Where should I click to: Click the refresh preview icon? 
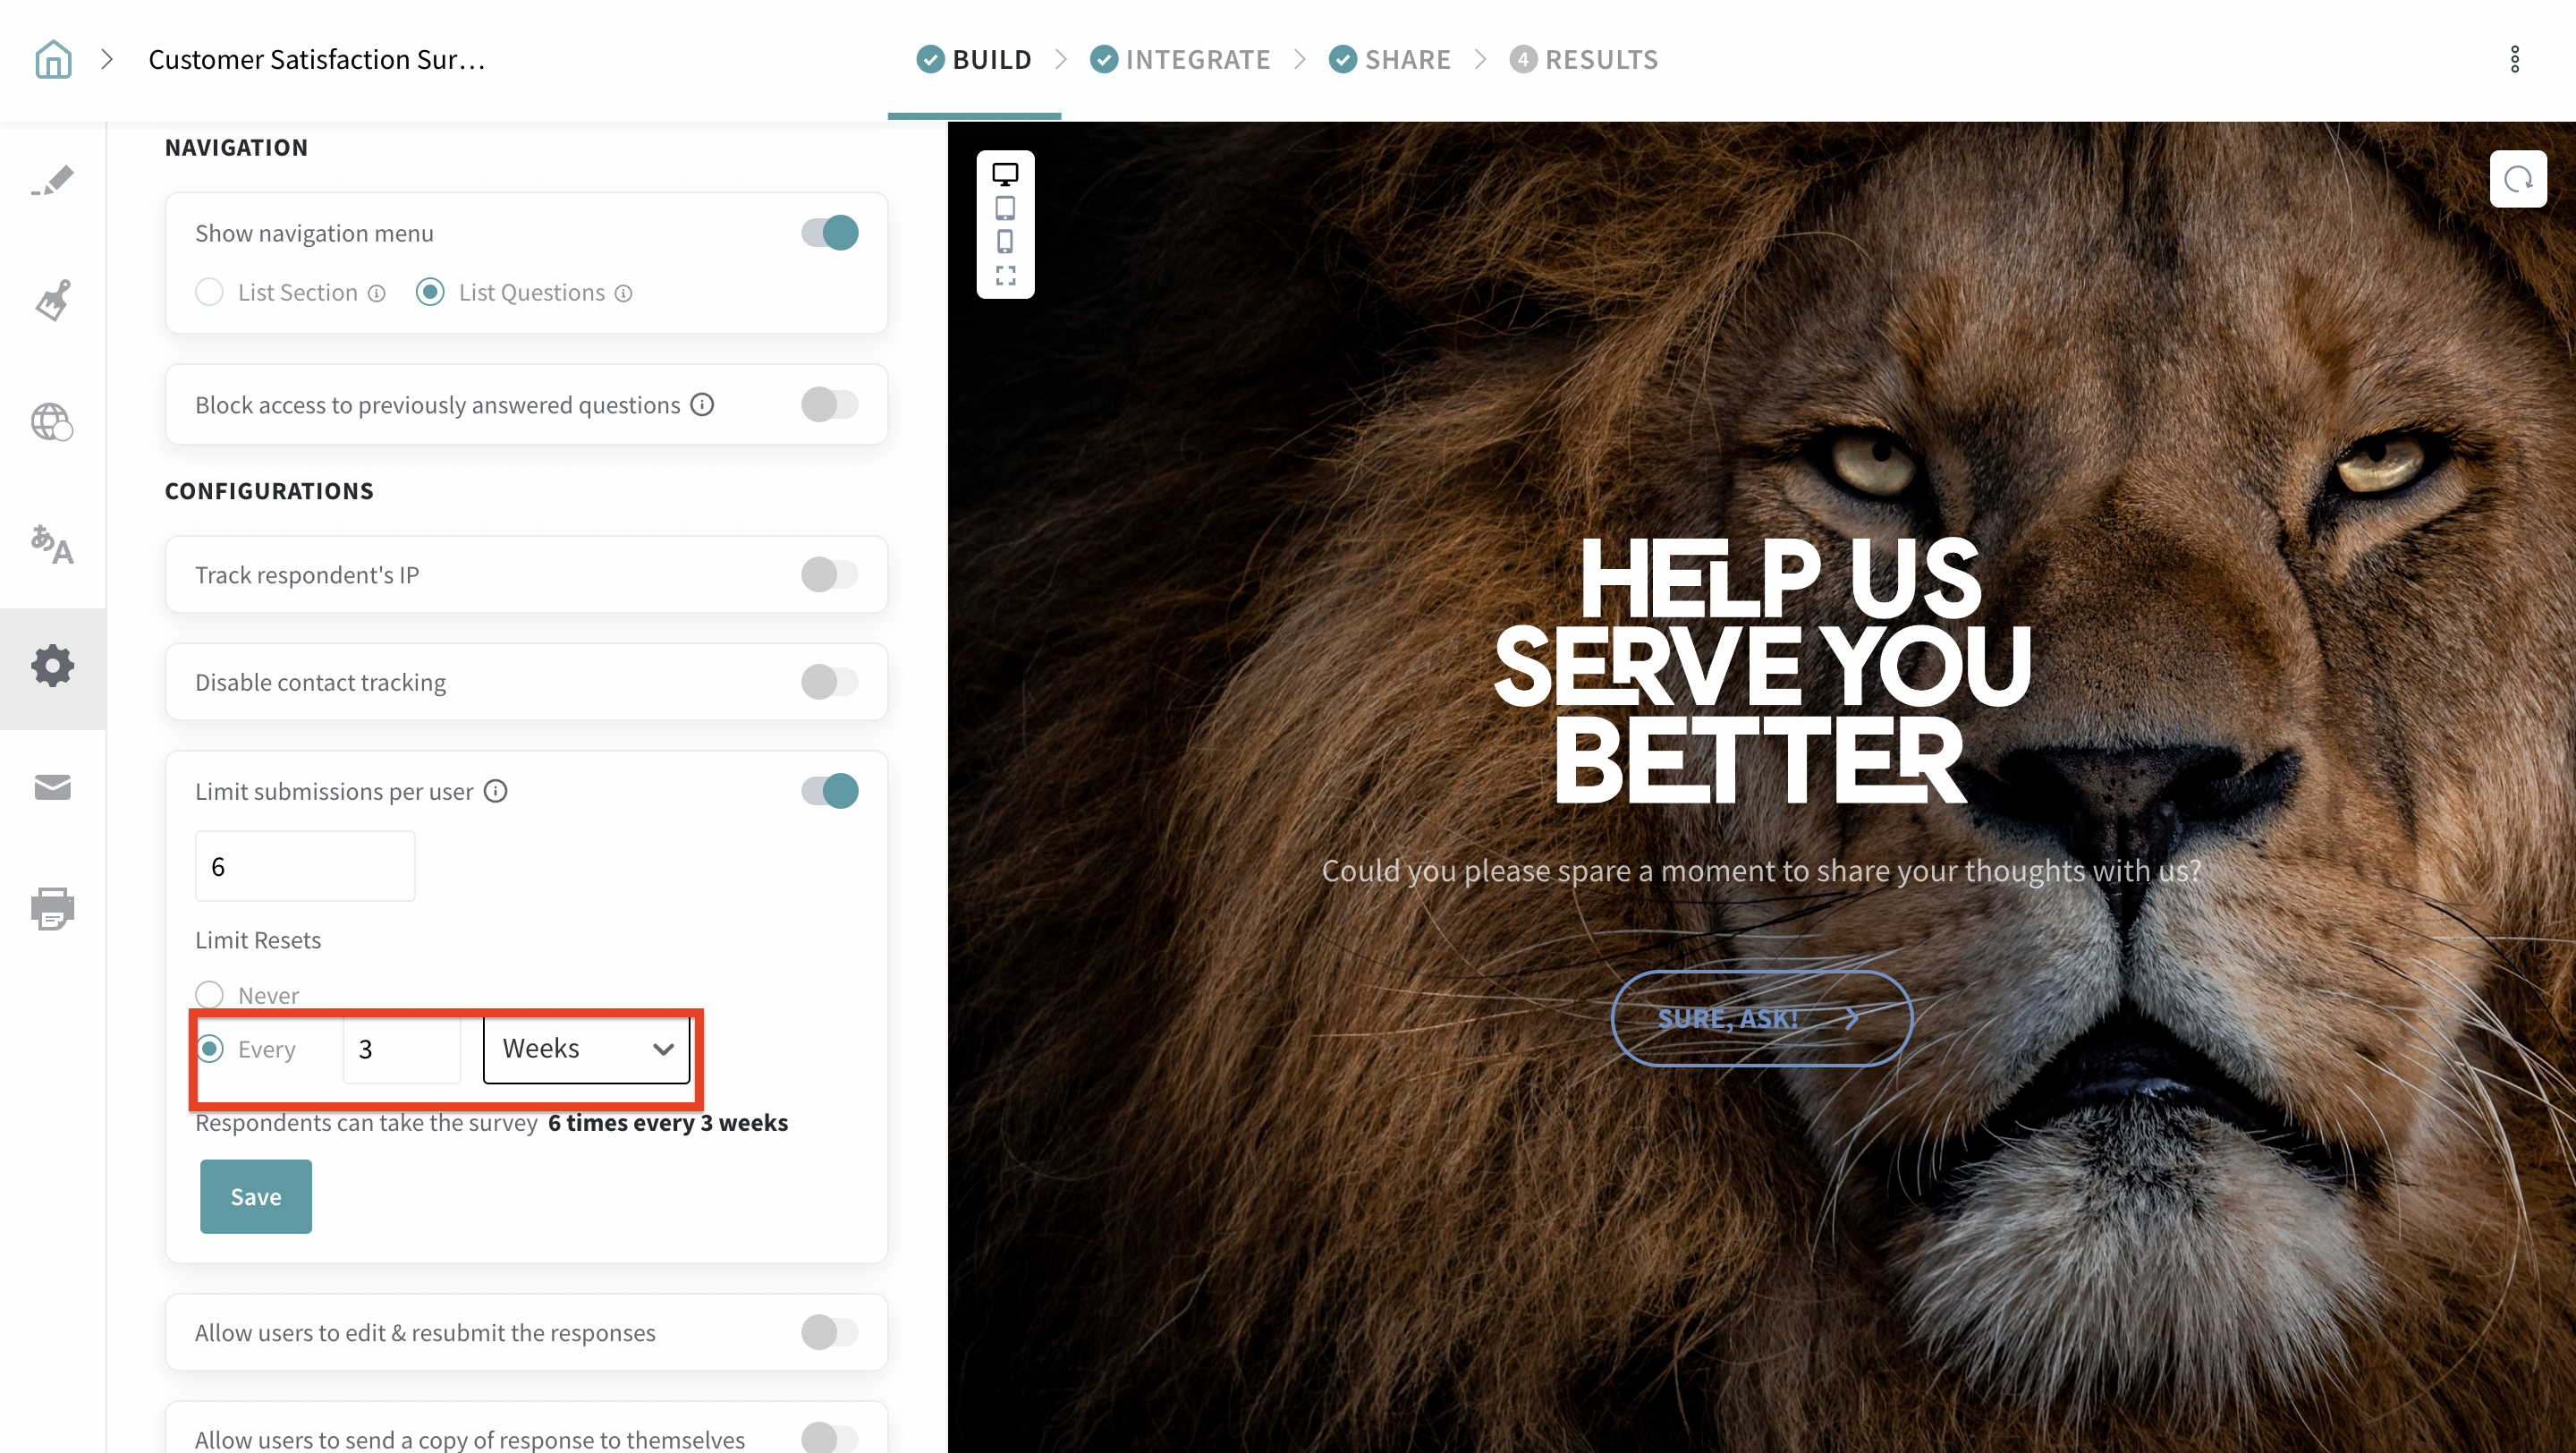(2517, 179)
